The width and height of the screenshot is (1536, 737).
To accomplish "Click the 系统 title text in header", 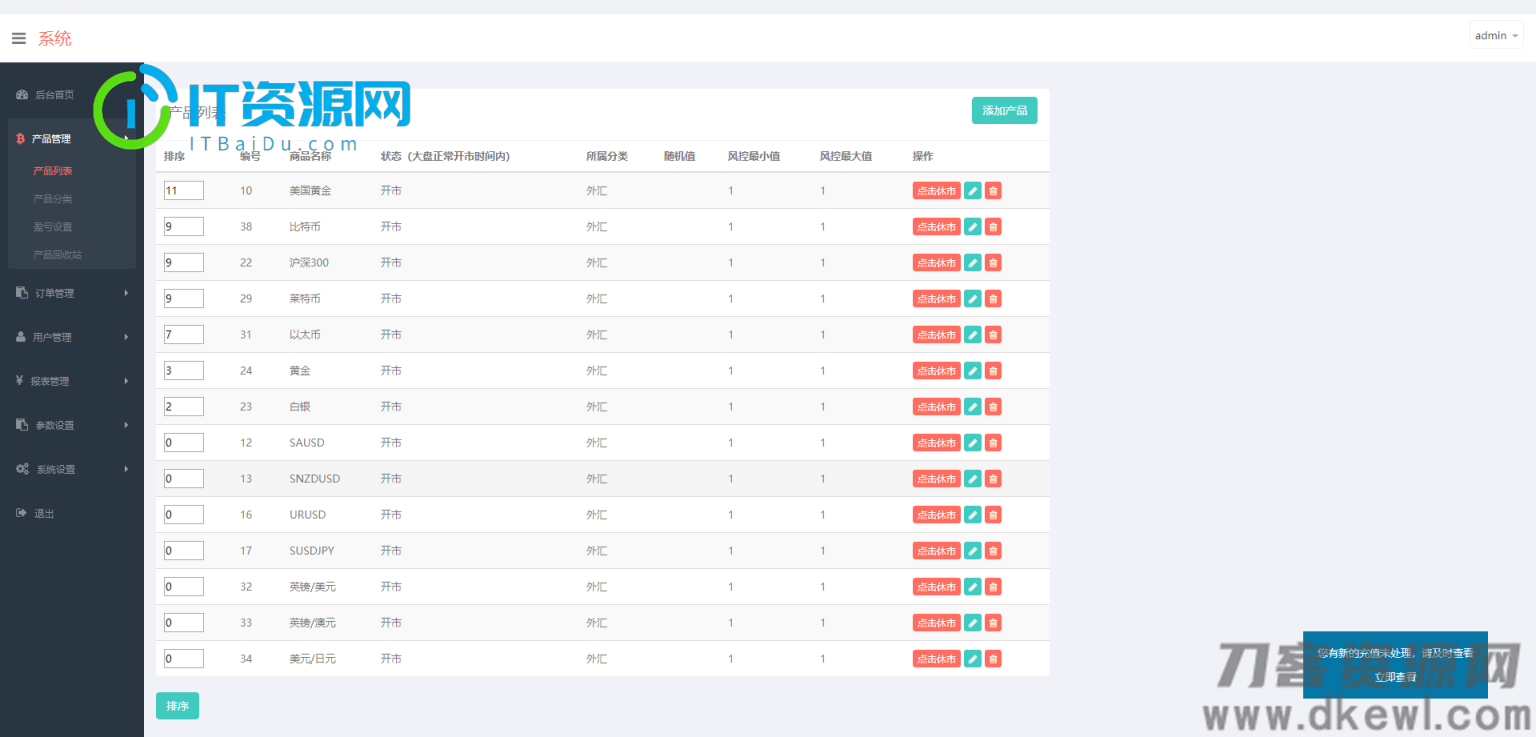I will click(x=55, y=39).
